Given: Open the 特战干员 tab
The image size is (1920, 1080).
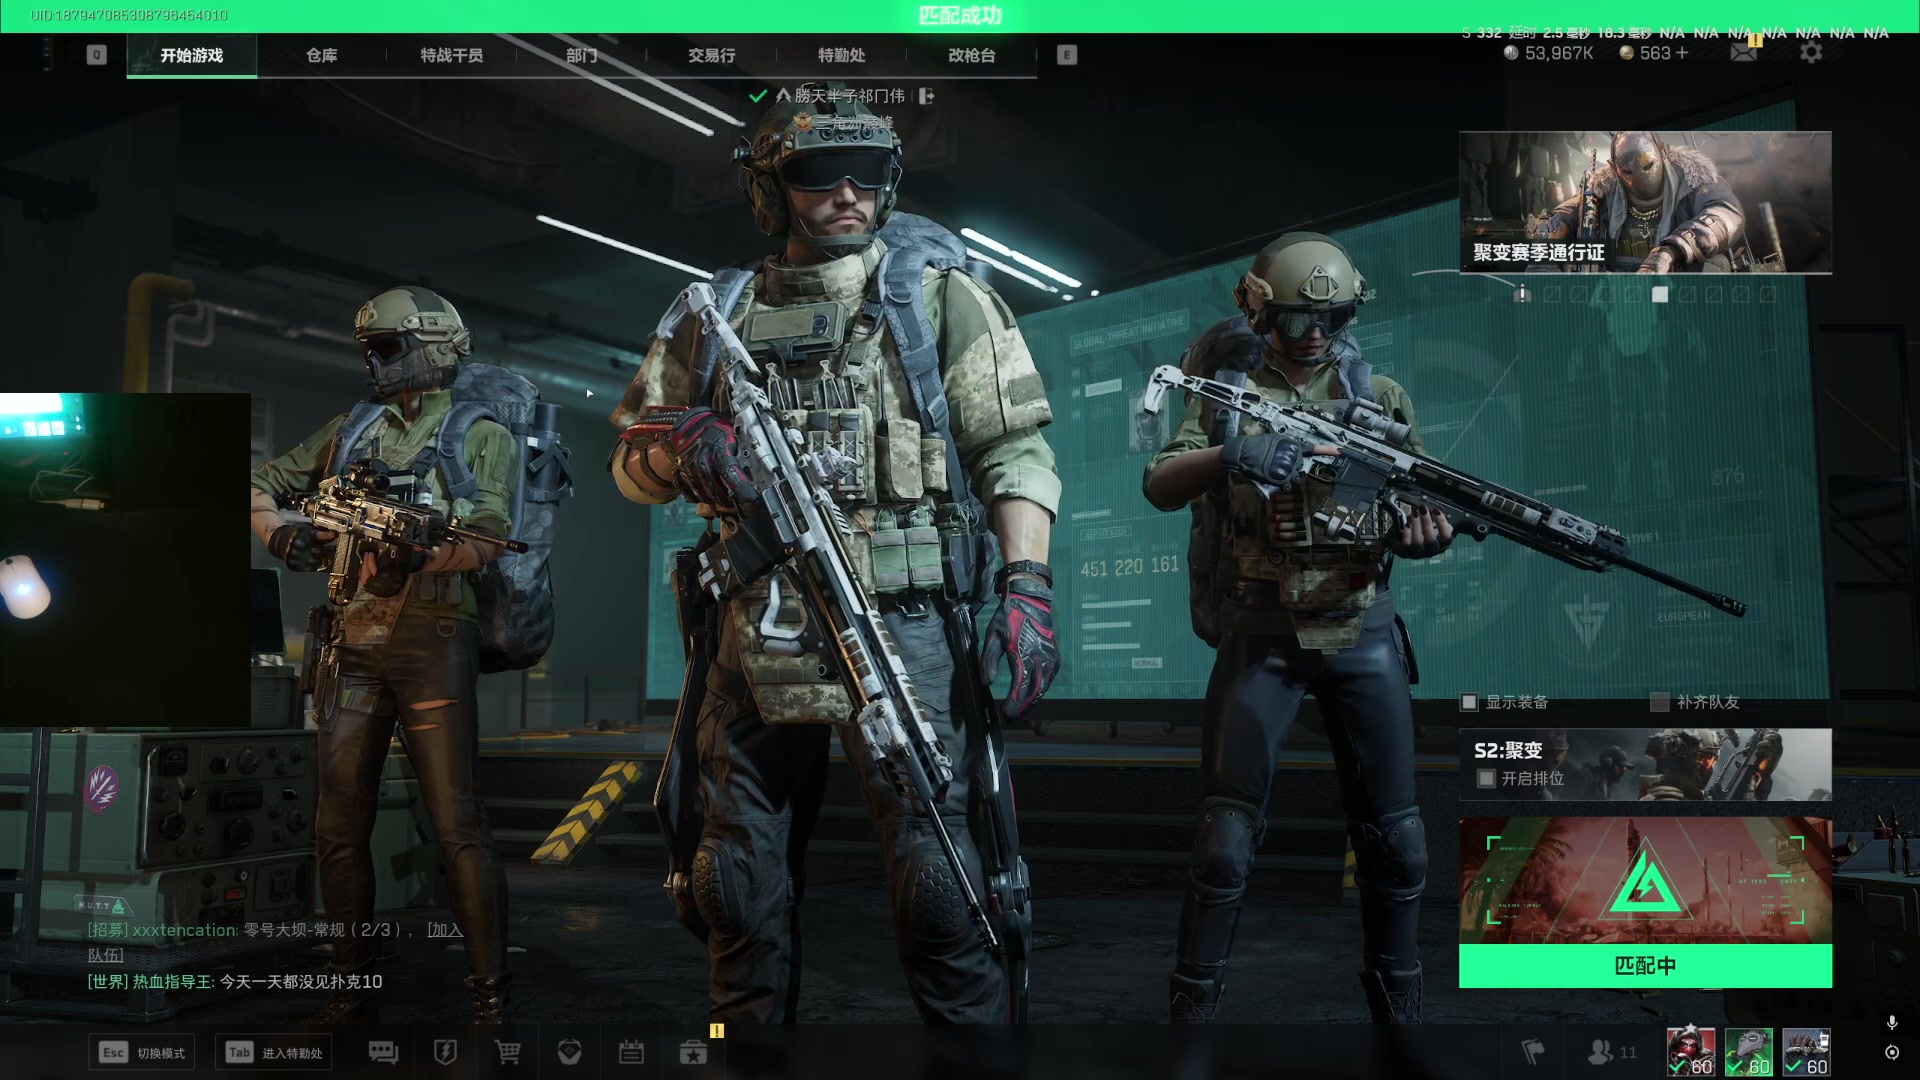Looking at the screenshot, I should click(x=452, y=55).
